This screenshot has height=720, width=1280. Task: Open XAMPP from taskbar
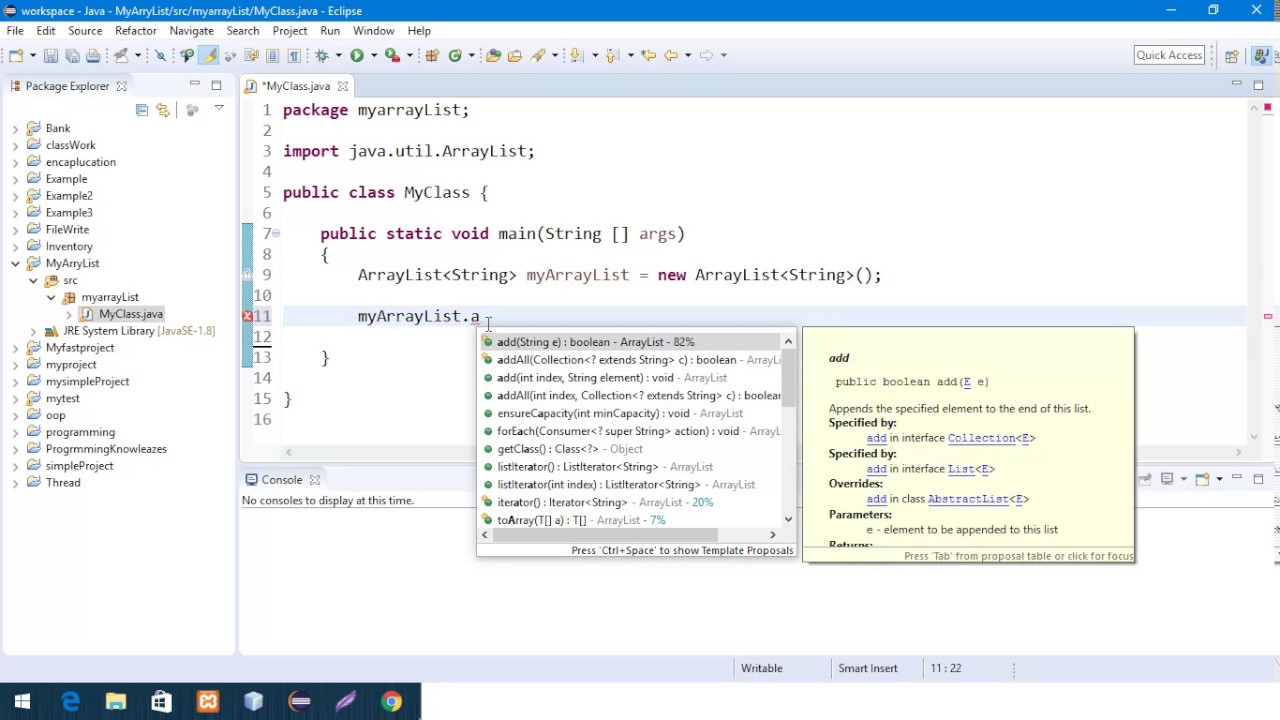(208, 702)
